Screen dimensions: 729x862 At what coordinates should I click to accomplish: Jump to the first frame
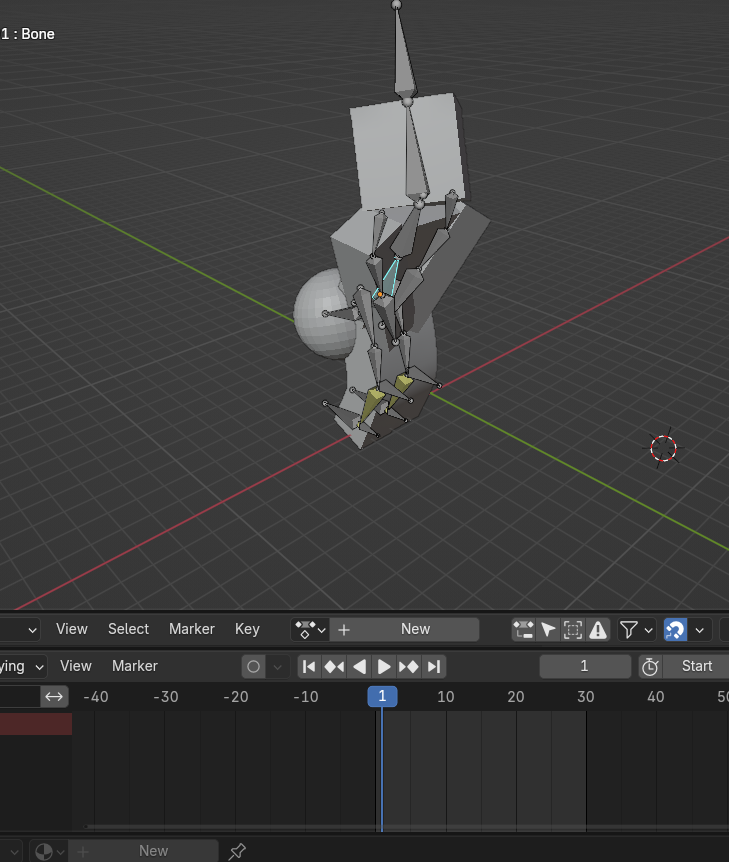pyautogui.click(x=309, y=667)
